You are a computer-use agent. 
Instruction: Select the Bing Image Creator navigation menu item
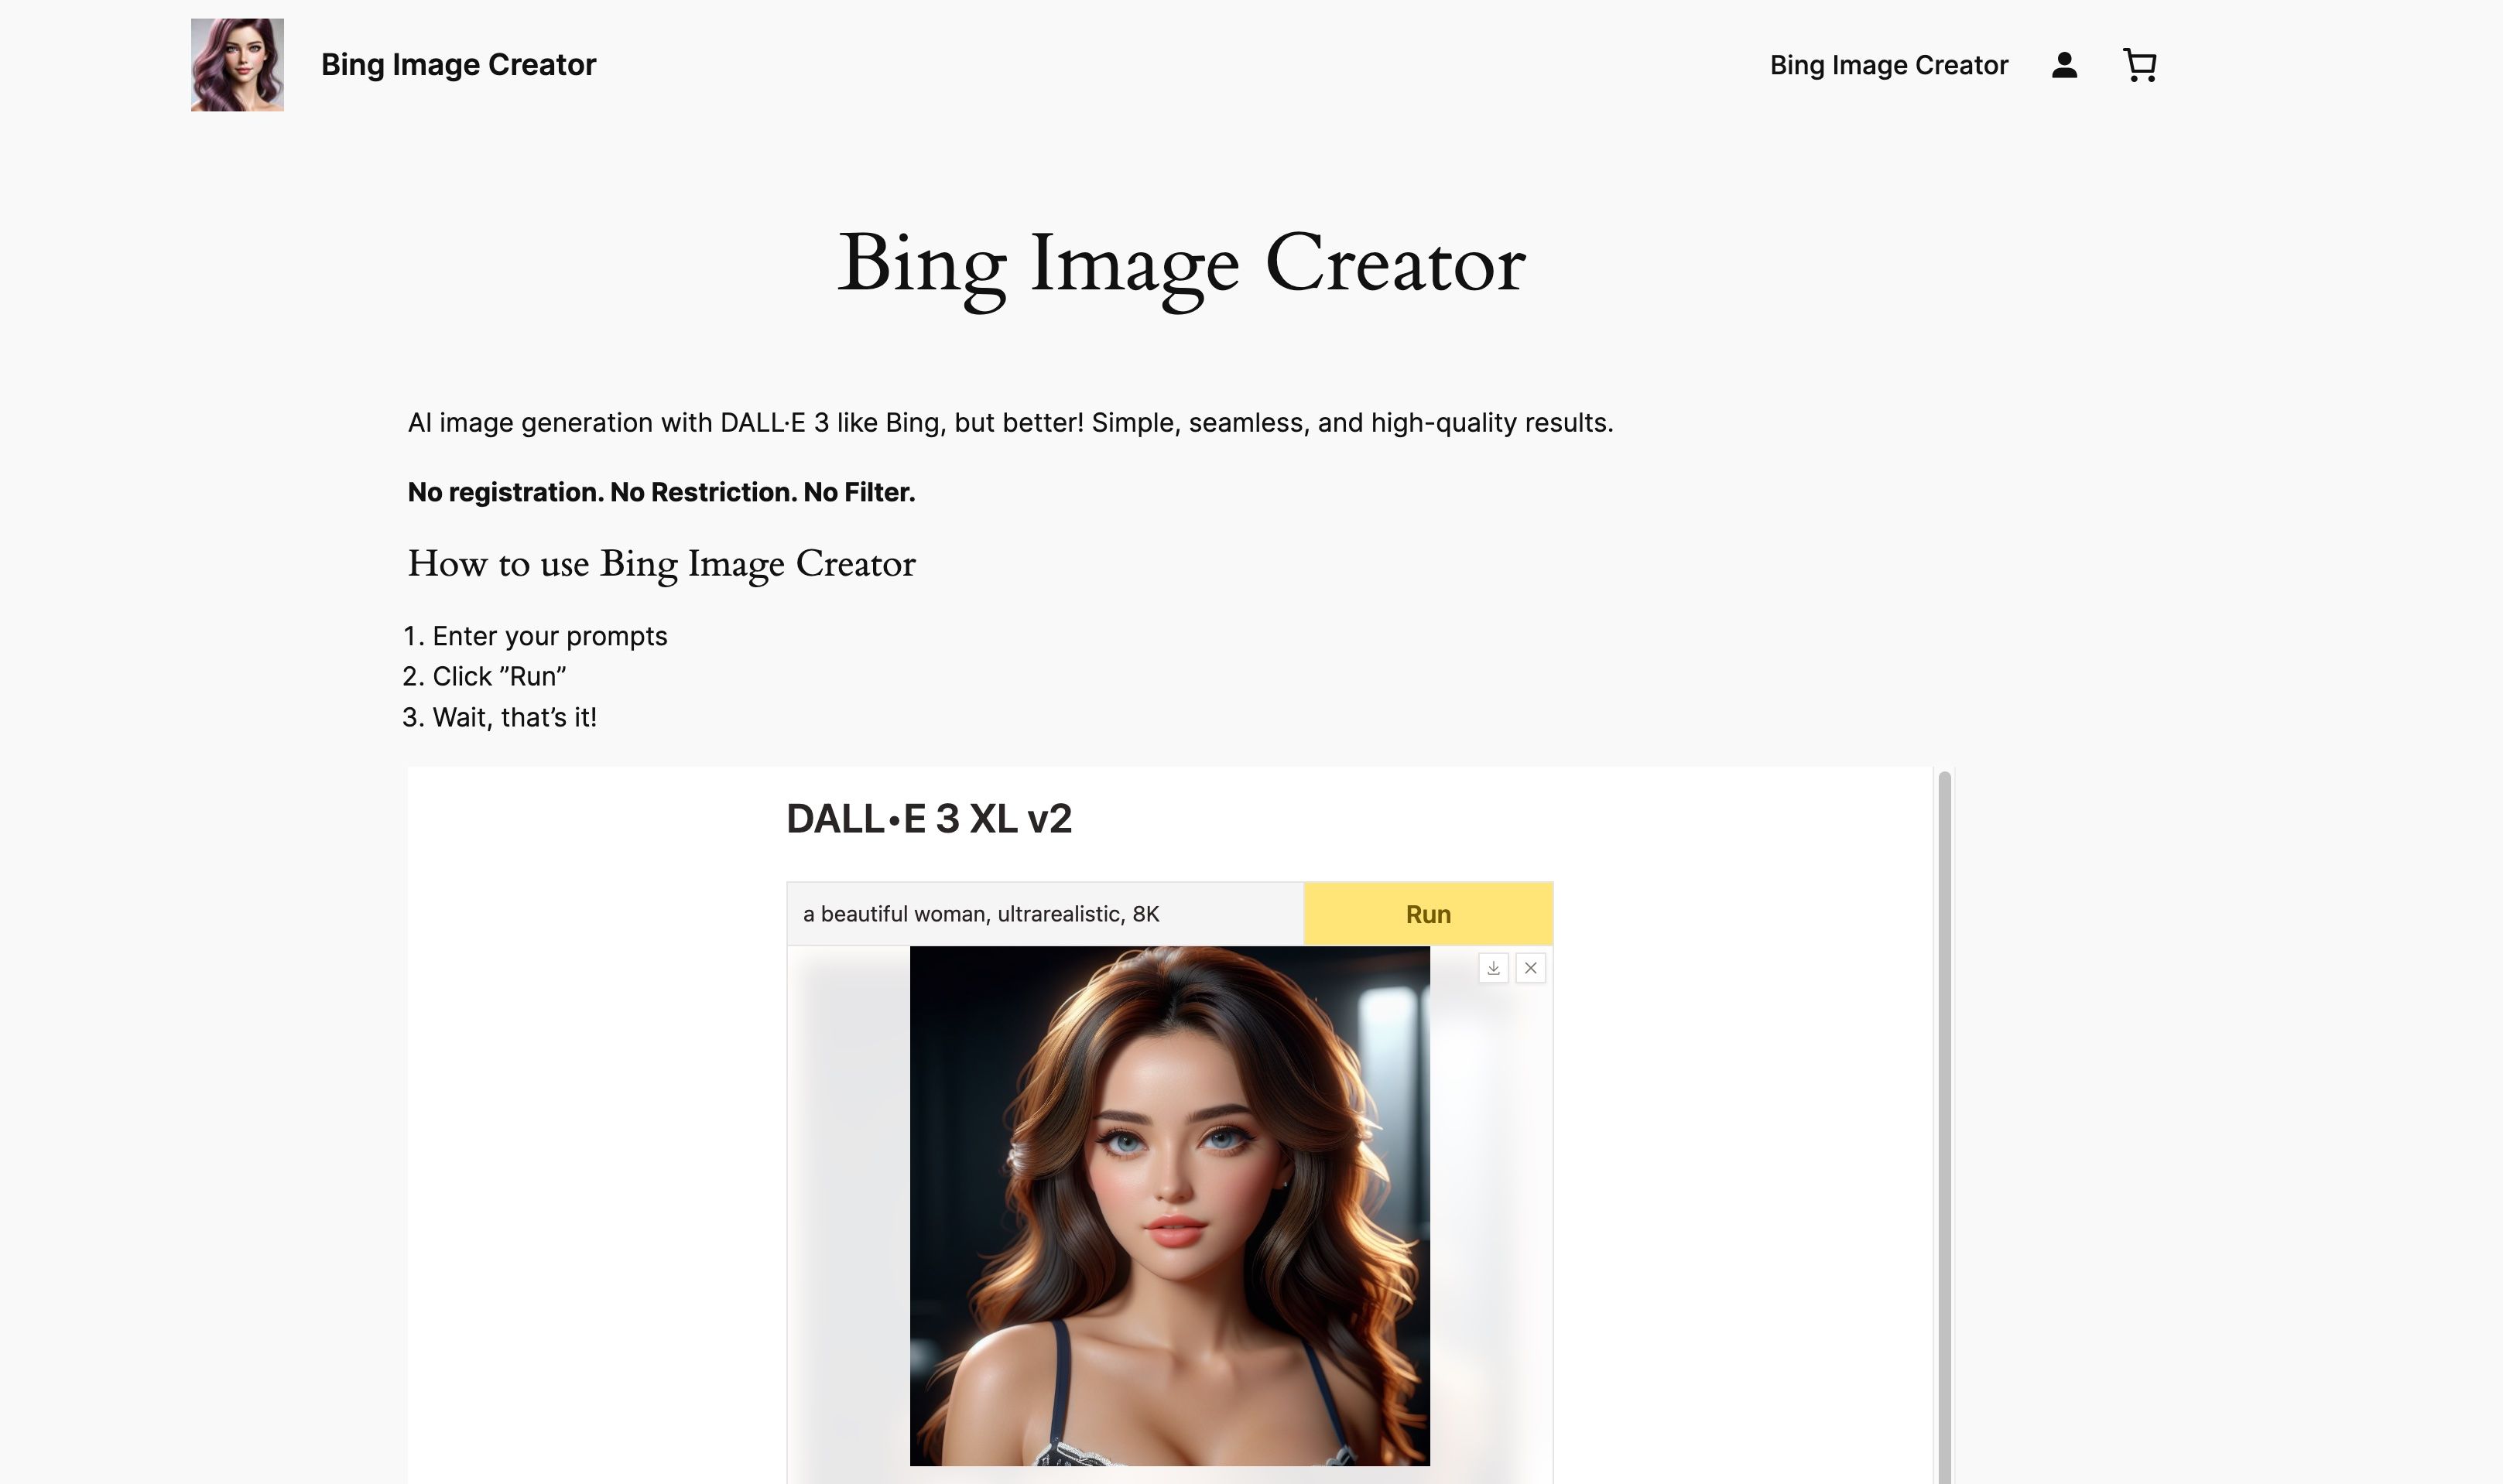point(1888,65)
